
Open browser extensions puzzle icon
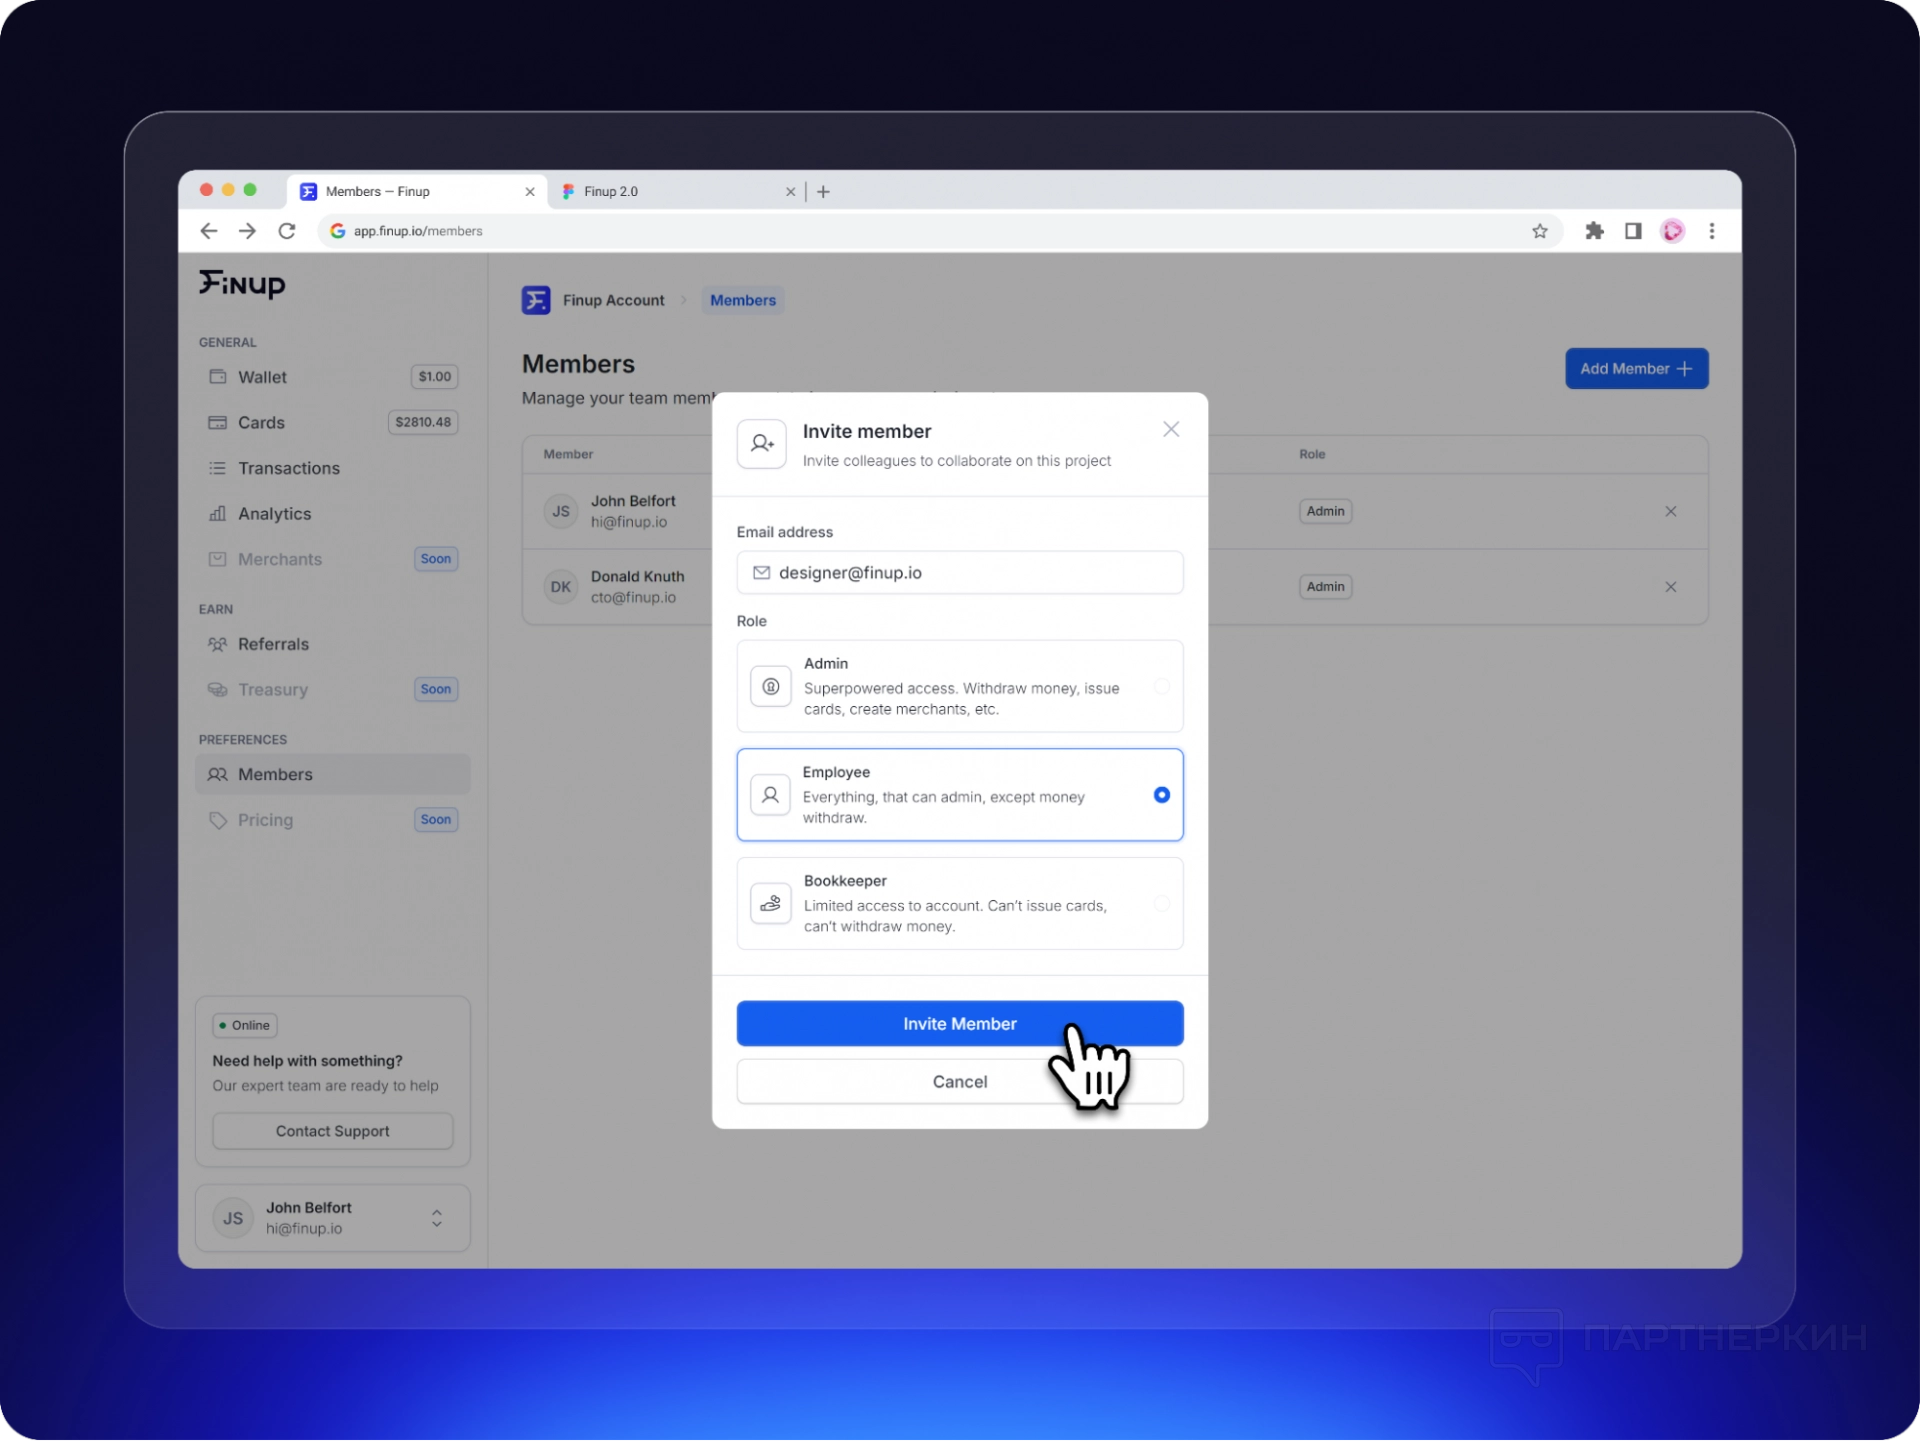[x=1594, y=231]
